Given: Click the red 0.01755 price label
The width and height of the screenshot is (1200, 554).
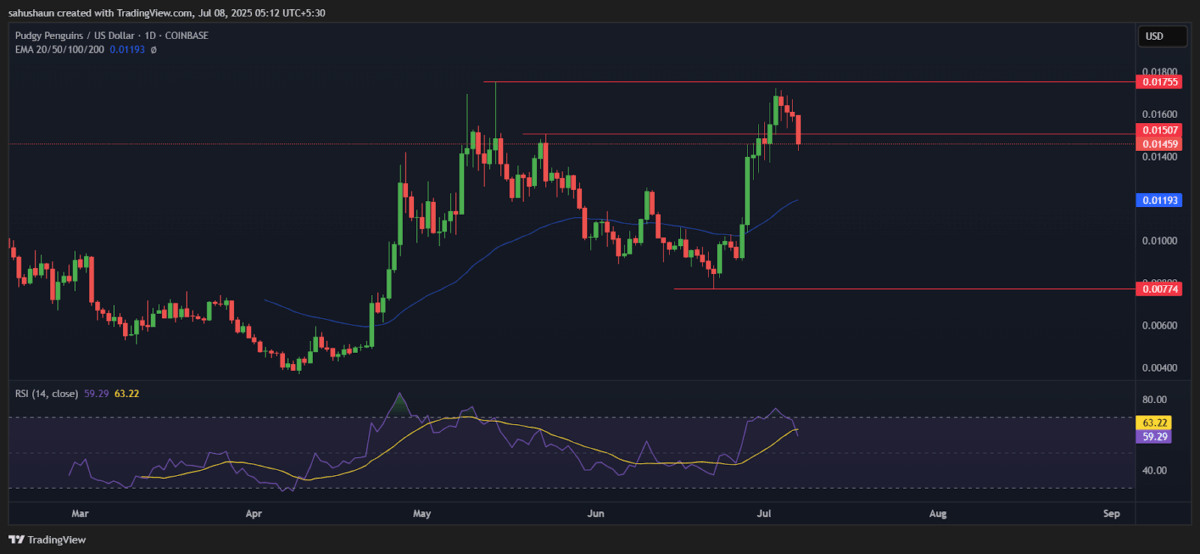Looking at the screenshot, I should [1161, 83].
